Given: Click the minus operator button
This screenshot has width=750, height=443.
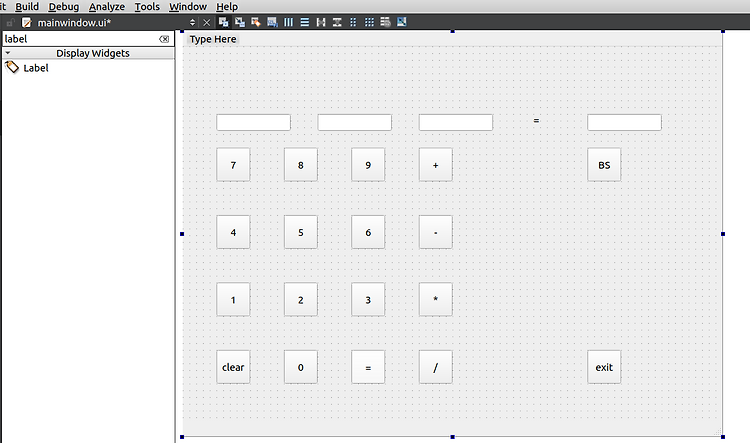Looking at the screenshot, I should pos(435,233).
